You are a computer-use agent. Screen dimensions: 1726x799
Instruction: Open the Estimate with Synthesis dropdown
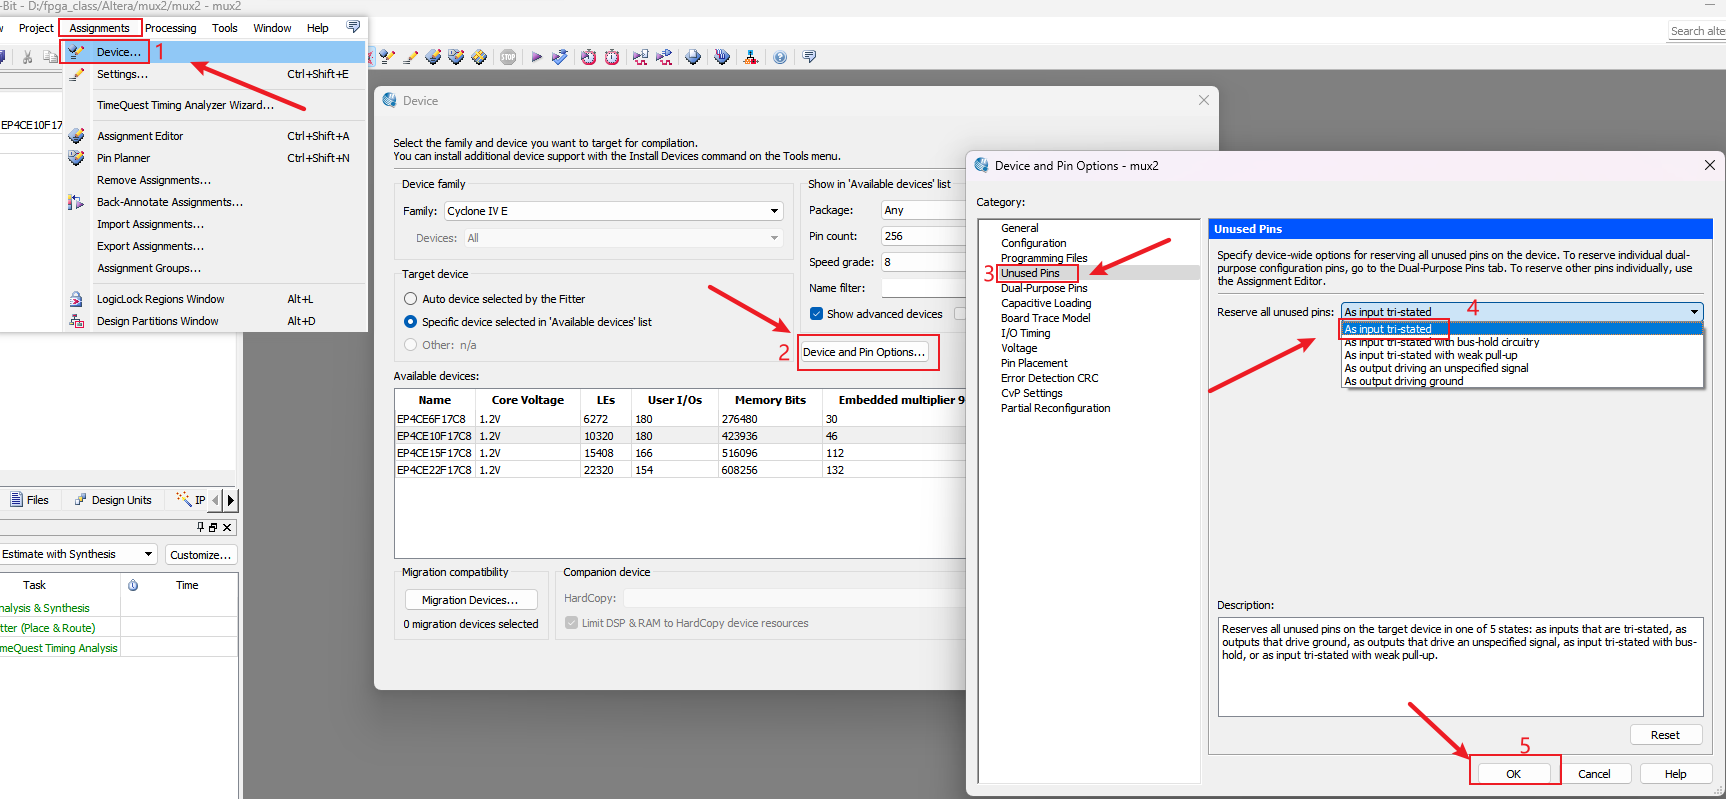coord(79,554)
